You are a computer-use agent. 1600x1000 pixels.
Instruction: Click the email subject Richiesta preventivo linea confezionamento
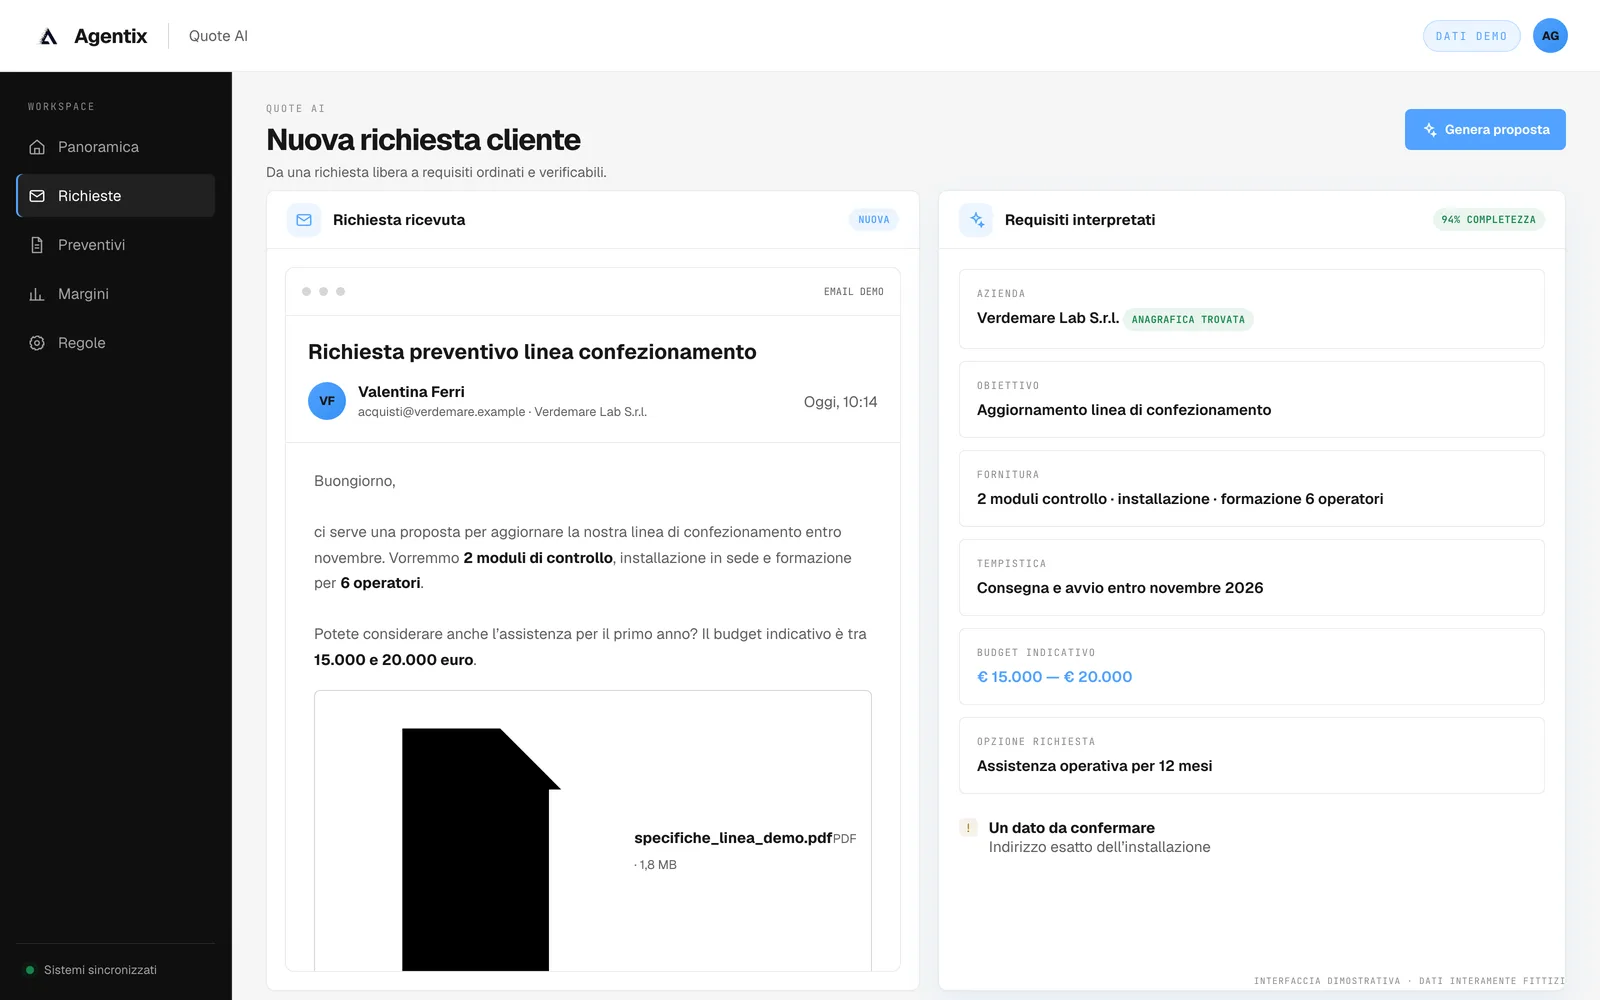pos(532,352)
